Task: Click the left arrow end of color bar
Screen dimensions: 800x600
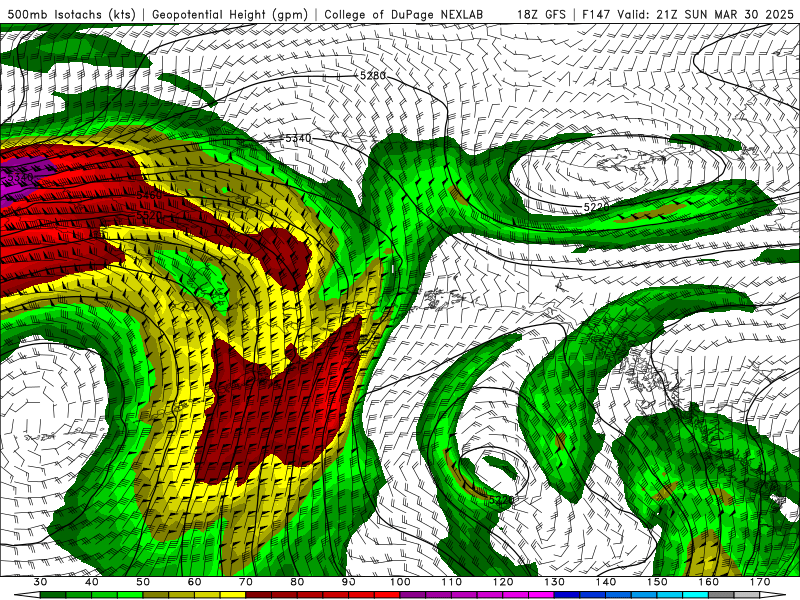Action: (27, 595)
